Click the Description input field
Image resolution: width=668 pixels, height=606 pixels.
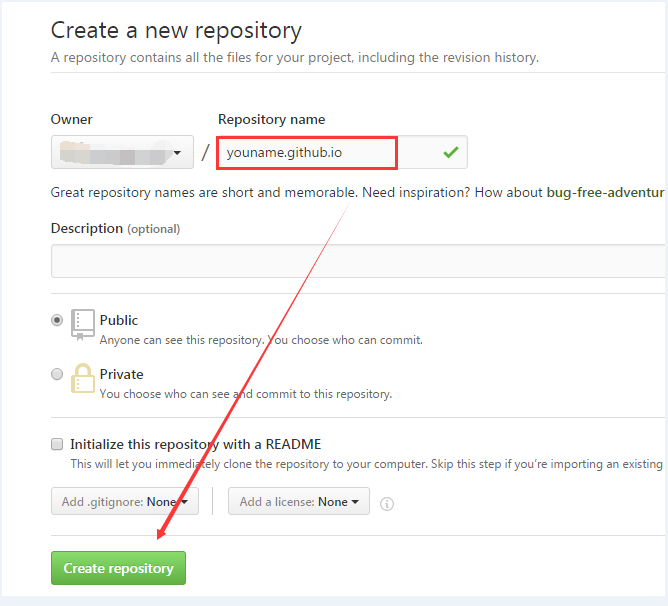pyautogui.click(x=358, y=261)
